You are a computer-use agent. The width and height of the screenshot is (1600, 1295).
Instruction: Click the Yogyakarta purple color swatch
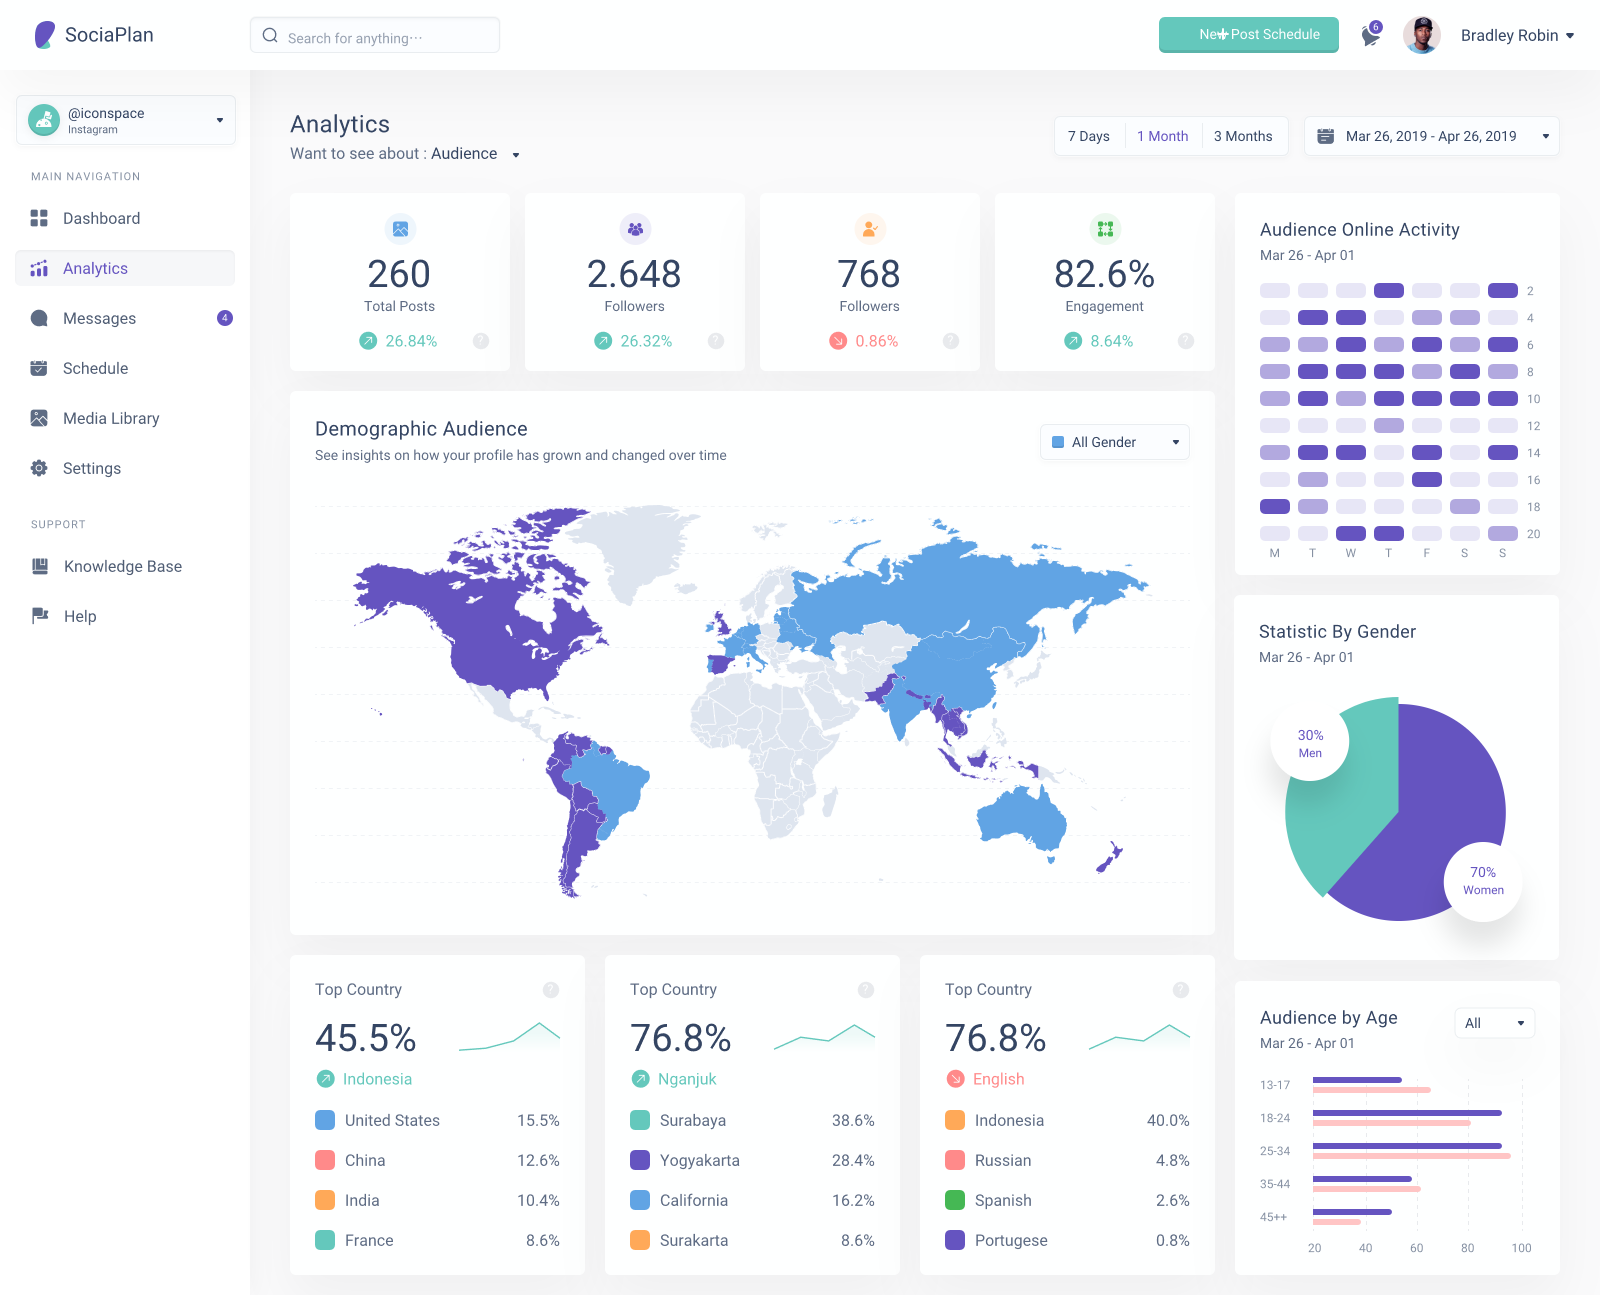tap(640, 1160)
